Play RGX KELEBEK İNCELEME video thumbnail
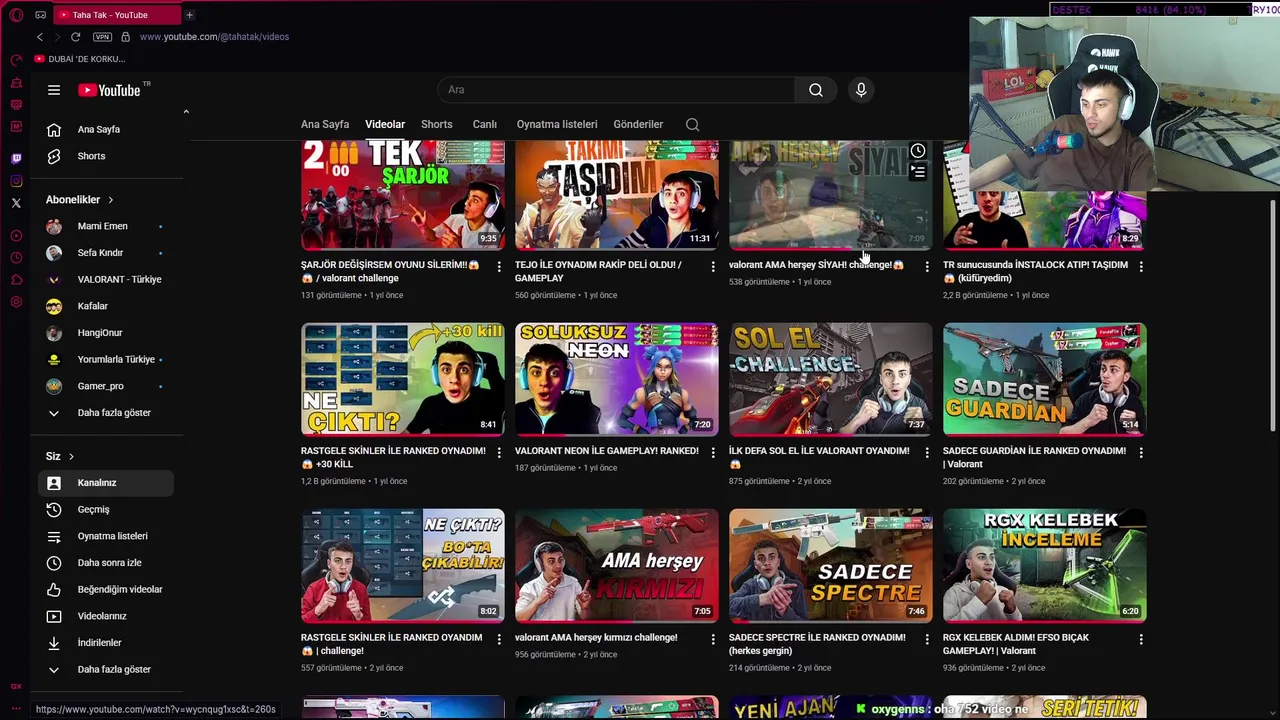The height and width of the screenshot is (720, 1280). click(1045, 565)
